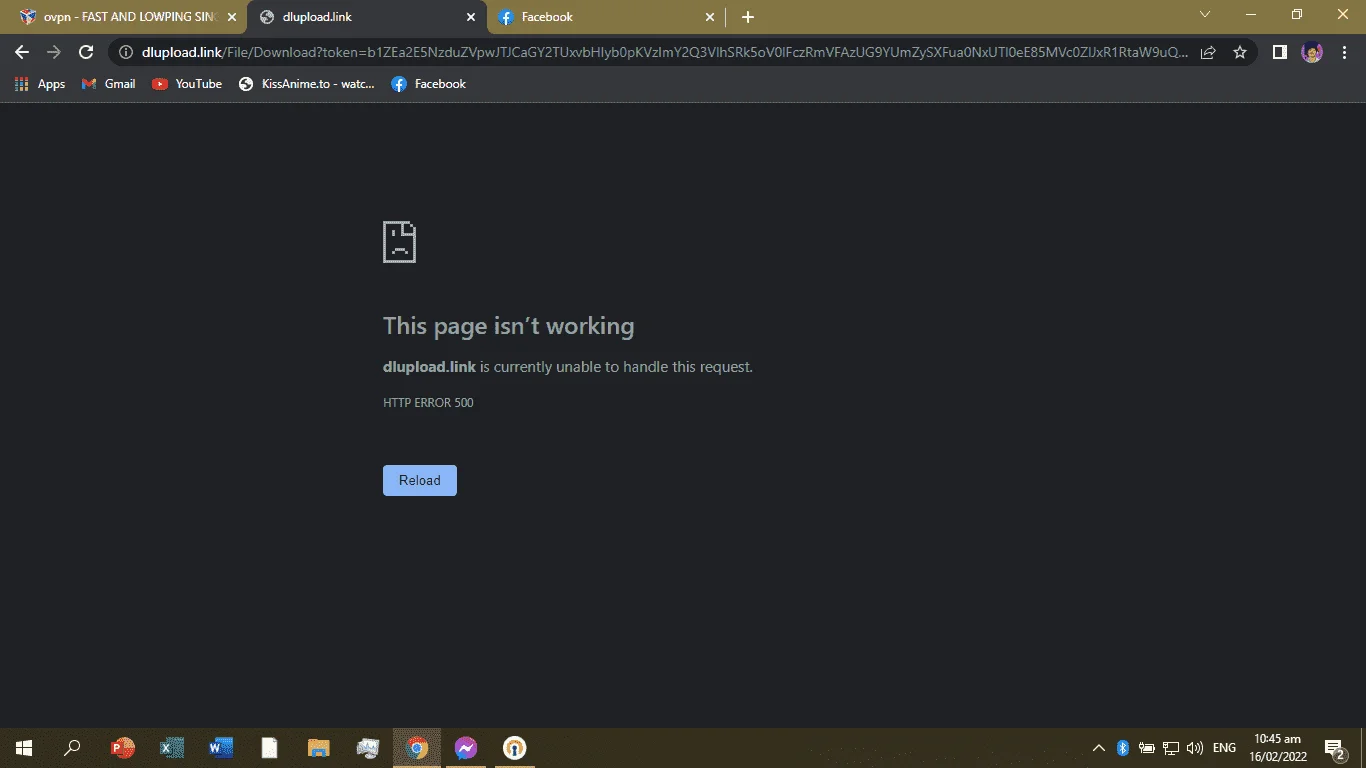Screen dimensions: 1366x768
Task: Click the Chrome taskbar icon
Action: click(x=417, y=748)
